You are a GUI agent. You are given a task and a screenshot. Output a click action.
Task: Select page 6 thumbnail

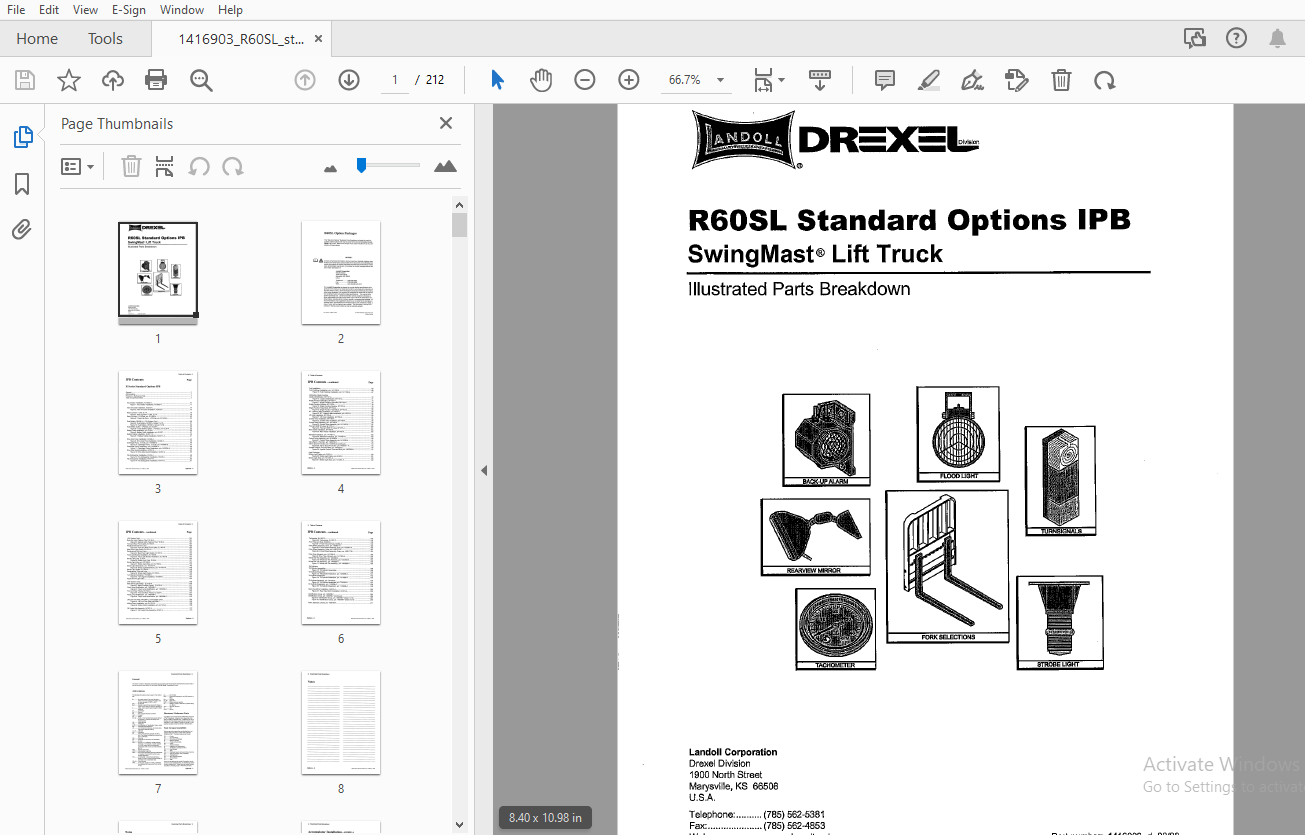click(341, 572)
